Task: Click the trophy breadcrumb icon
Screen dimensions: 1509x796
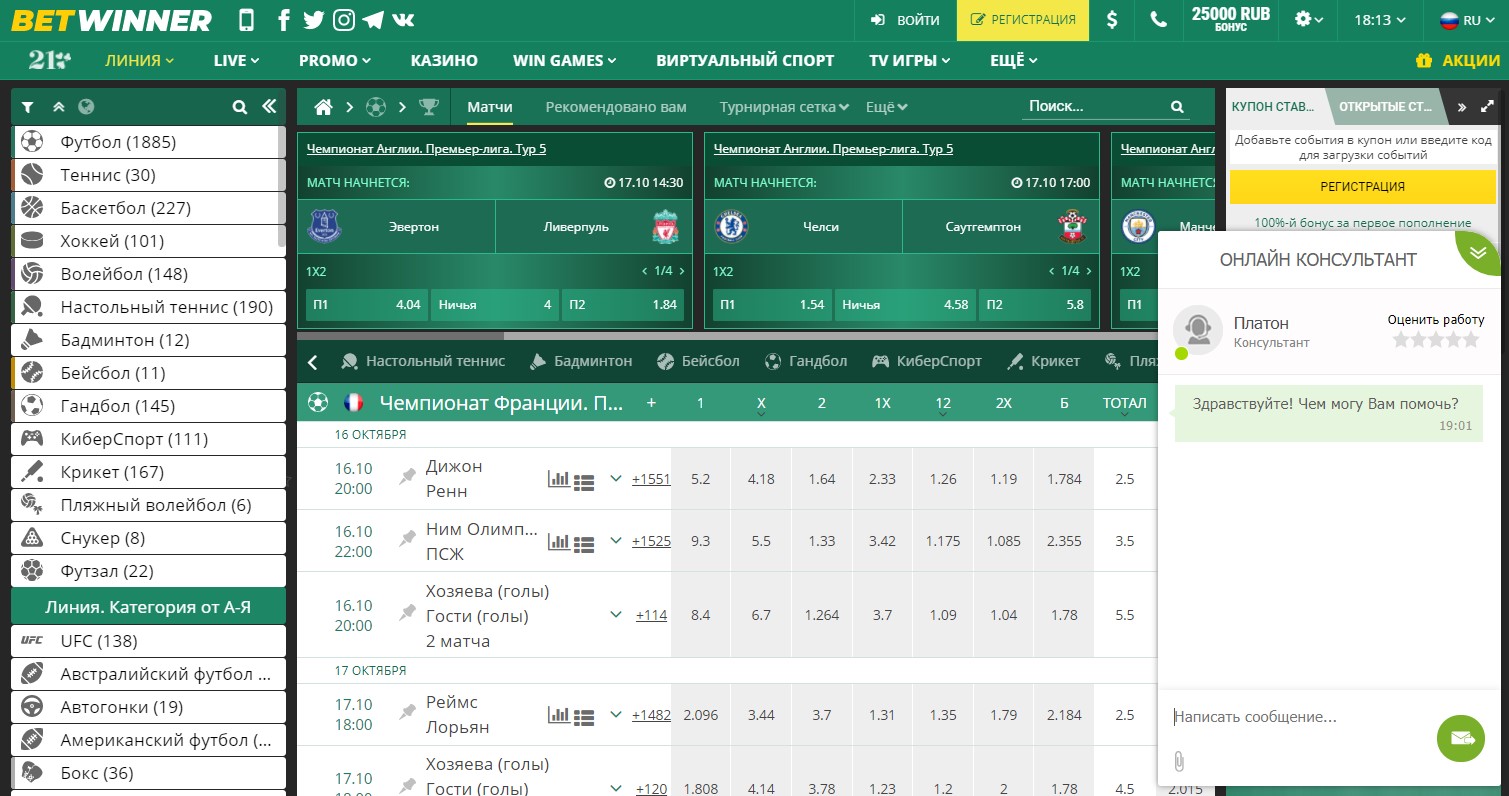Action: [428, 107]
